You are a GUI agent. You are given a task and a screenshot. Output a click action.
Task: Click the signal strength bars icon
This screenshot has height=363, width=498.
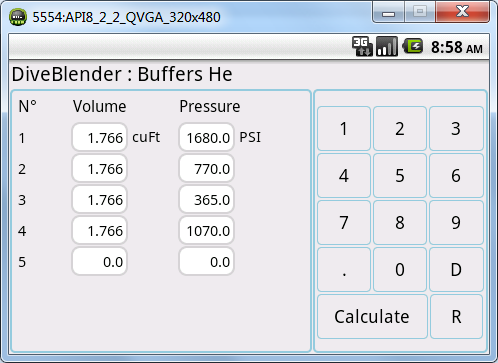(x=387, y=46)
